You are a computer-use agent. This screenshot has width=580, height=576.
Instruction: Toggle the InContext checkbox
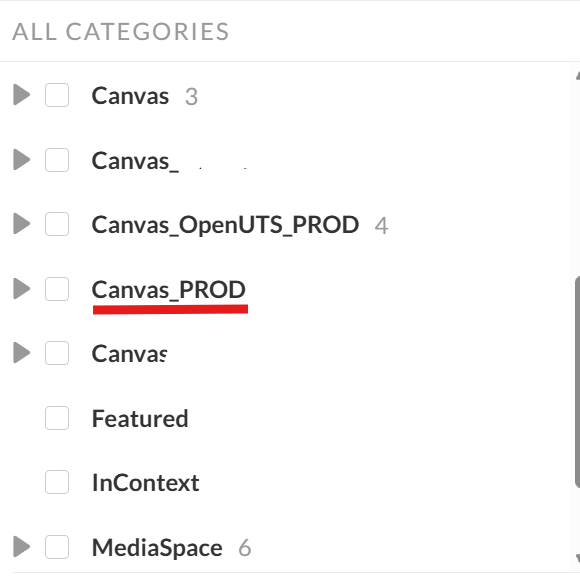pos(57,482)
